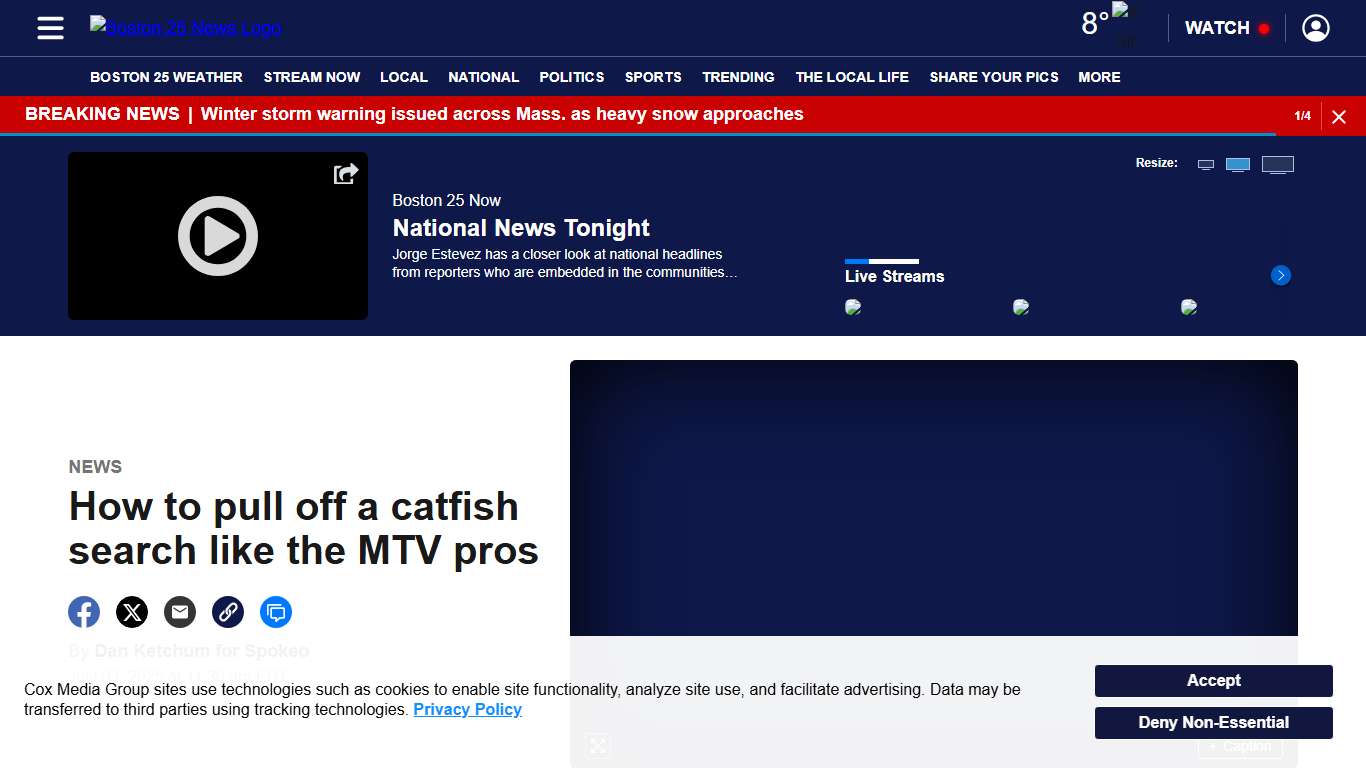Viewport: 1366px width, 768px height.
Task: Dismiss the breaking news banner
Action: pos(1339,116)
